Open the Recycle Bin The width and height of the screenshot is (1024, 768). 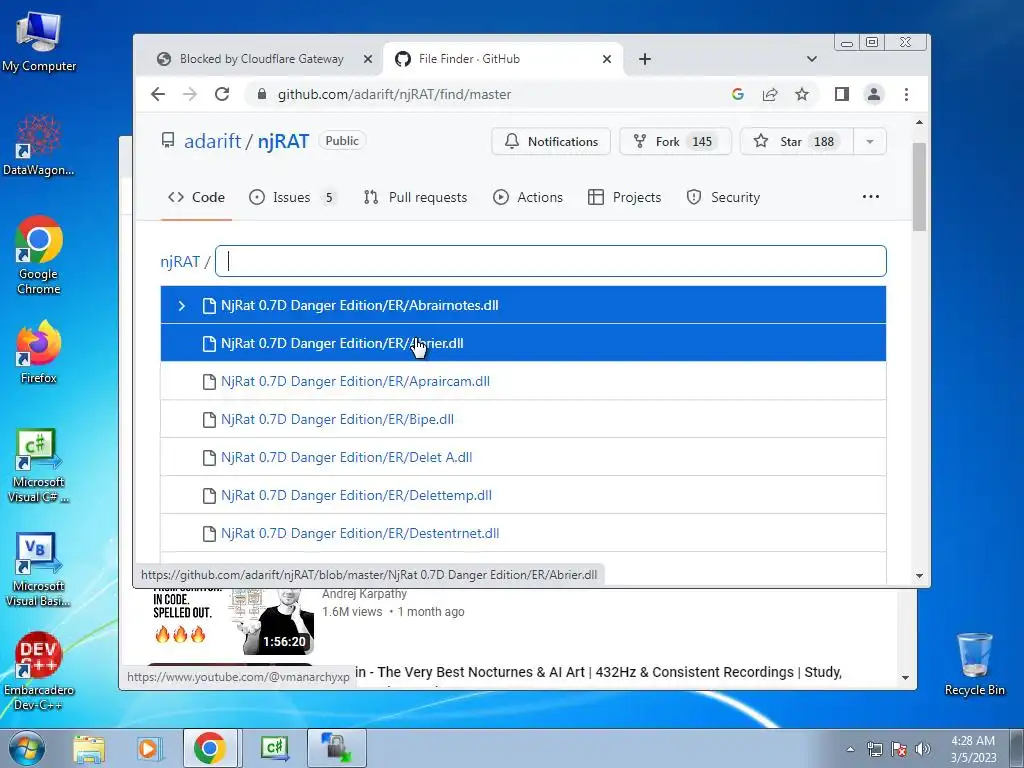(974, 664)
